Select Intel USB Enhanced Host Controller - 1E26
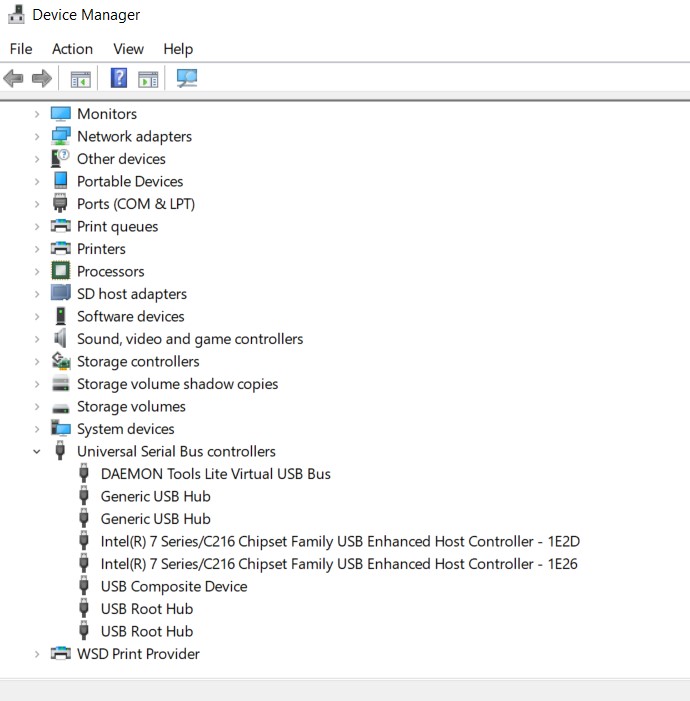The height and width of the screenshot is (701, 690). click(x=339, y=563)
